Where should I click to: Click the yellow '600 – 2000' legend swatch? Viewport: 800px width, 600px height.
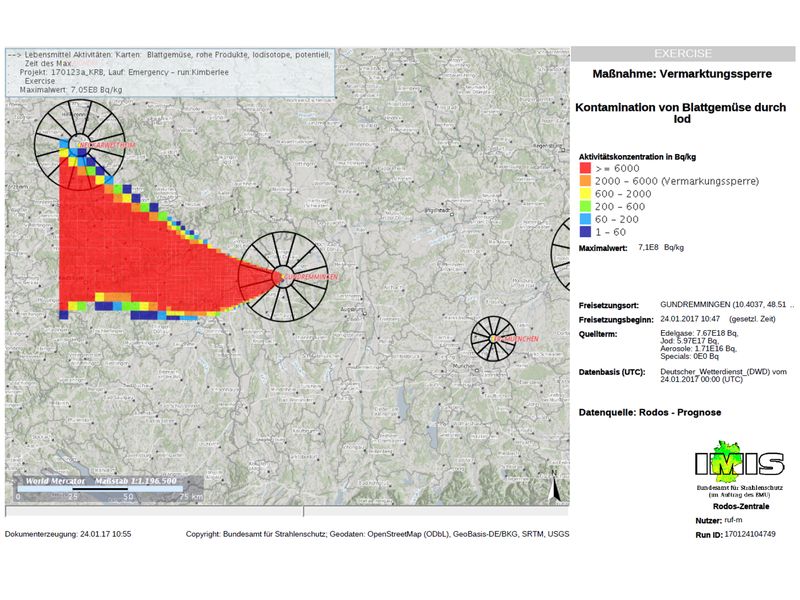pyautogui.click(x=585, y=193)
